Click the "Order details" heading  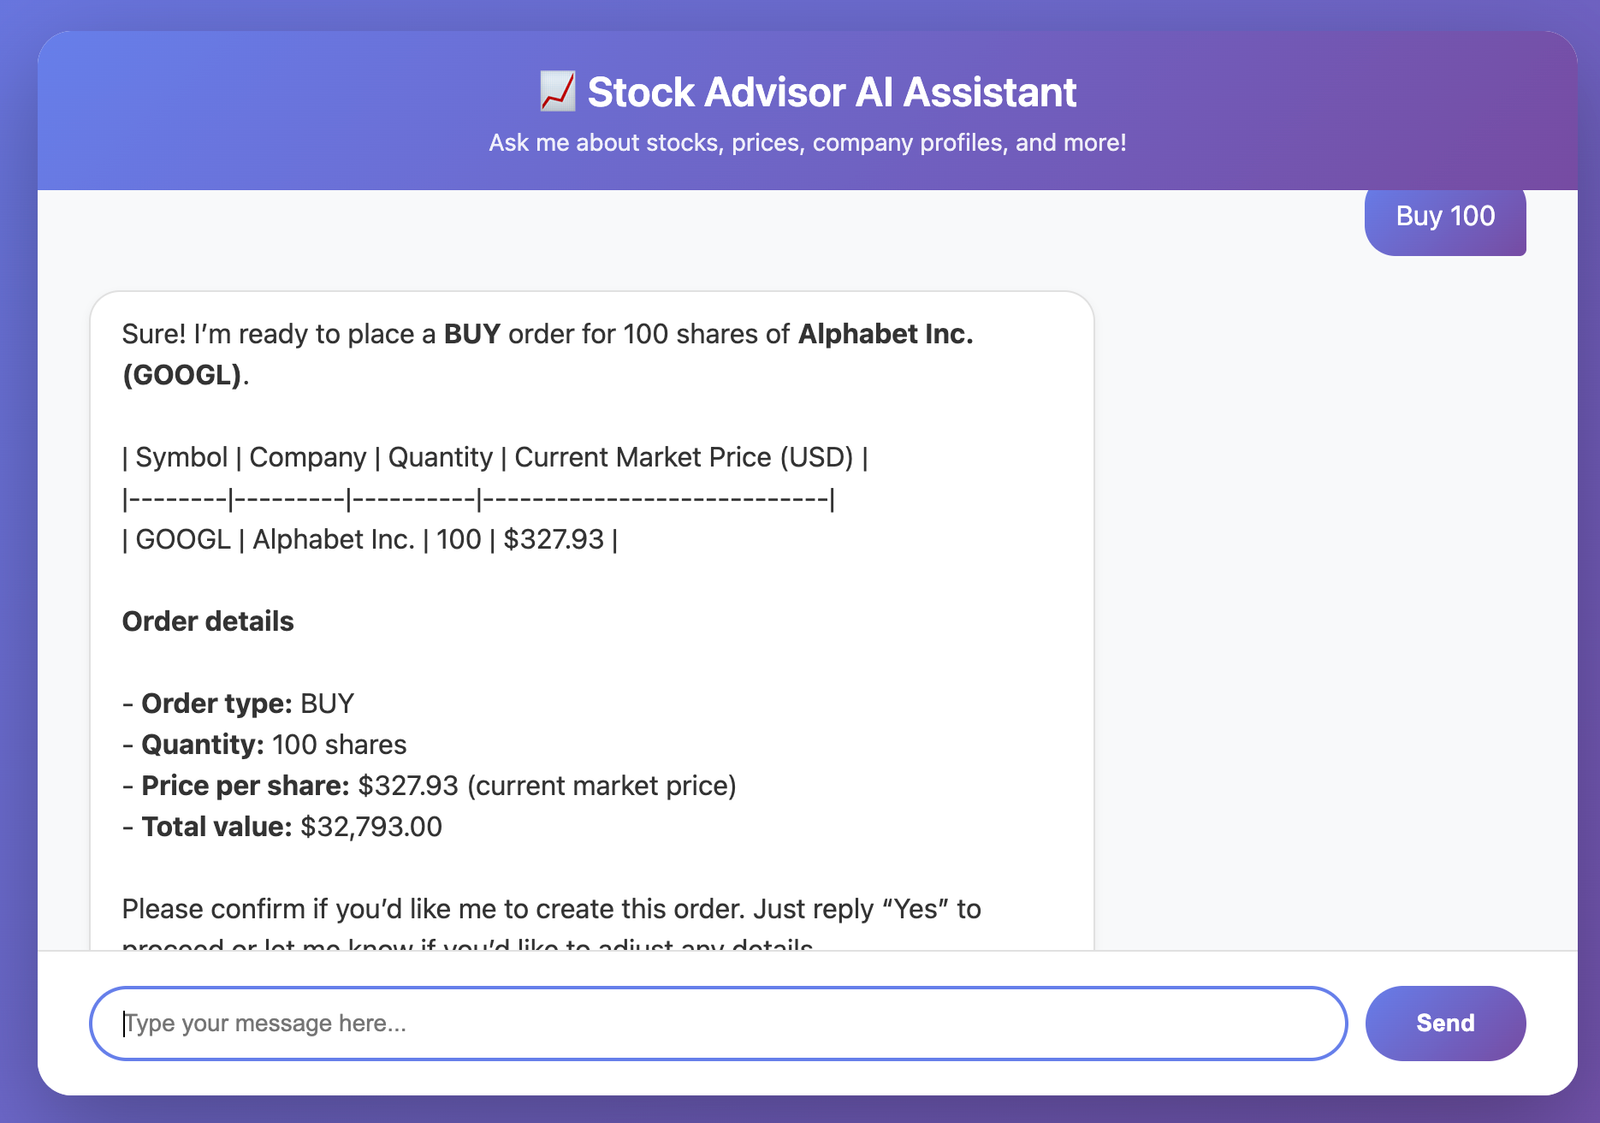208,622
